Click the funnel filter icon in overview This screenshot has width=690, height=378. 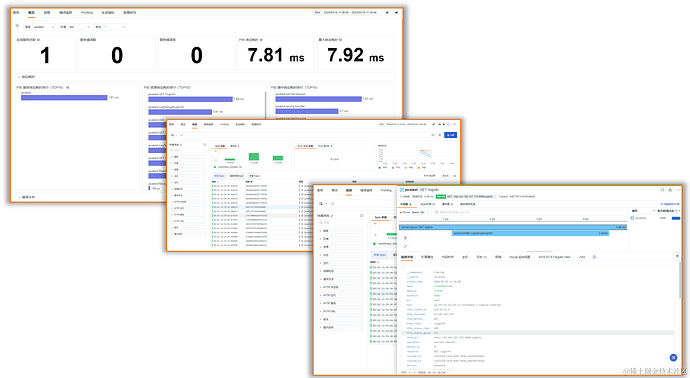pyautogui.click(x=17, y=26)
